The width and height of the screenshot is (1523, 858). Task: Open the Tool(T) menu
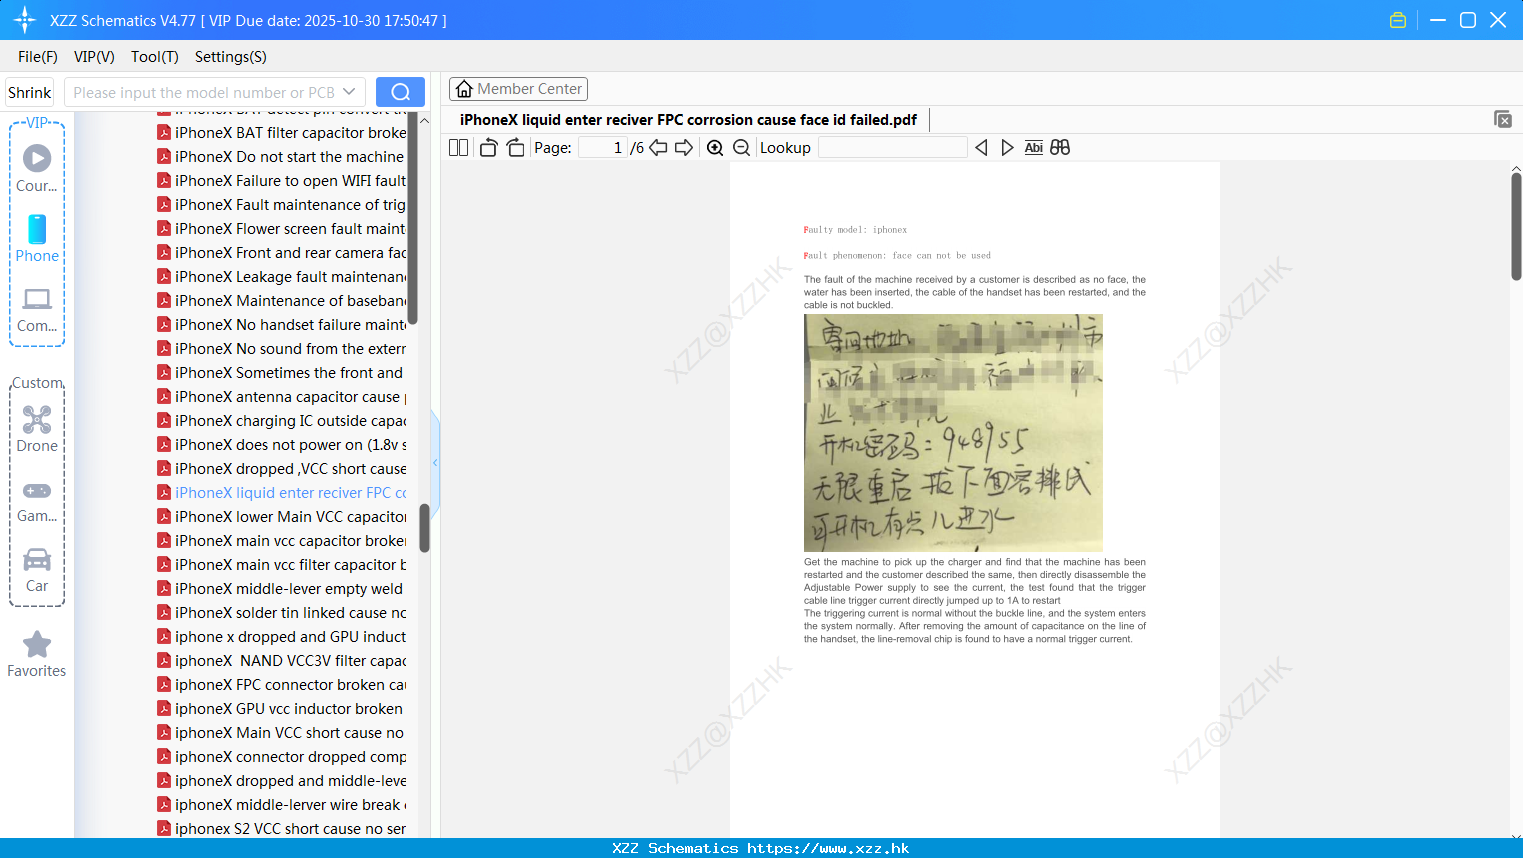[x=155, y=57]
